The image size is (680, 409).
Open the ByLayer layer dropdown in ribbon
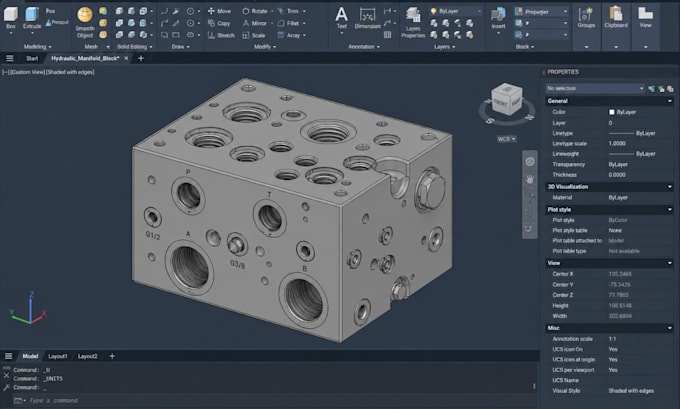tap(456, 11)
